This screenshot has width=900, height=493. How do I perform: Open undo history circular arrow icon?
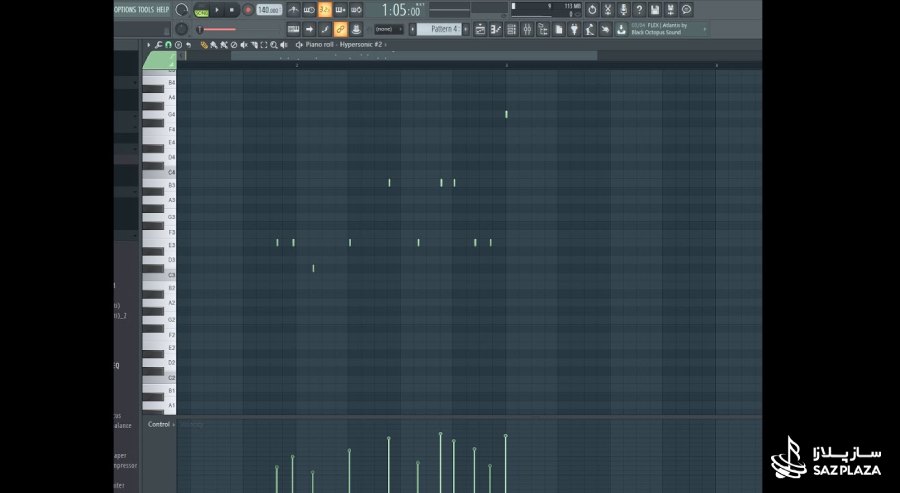[592, 10]
